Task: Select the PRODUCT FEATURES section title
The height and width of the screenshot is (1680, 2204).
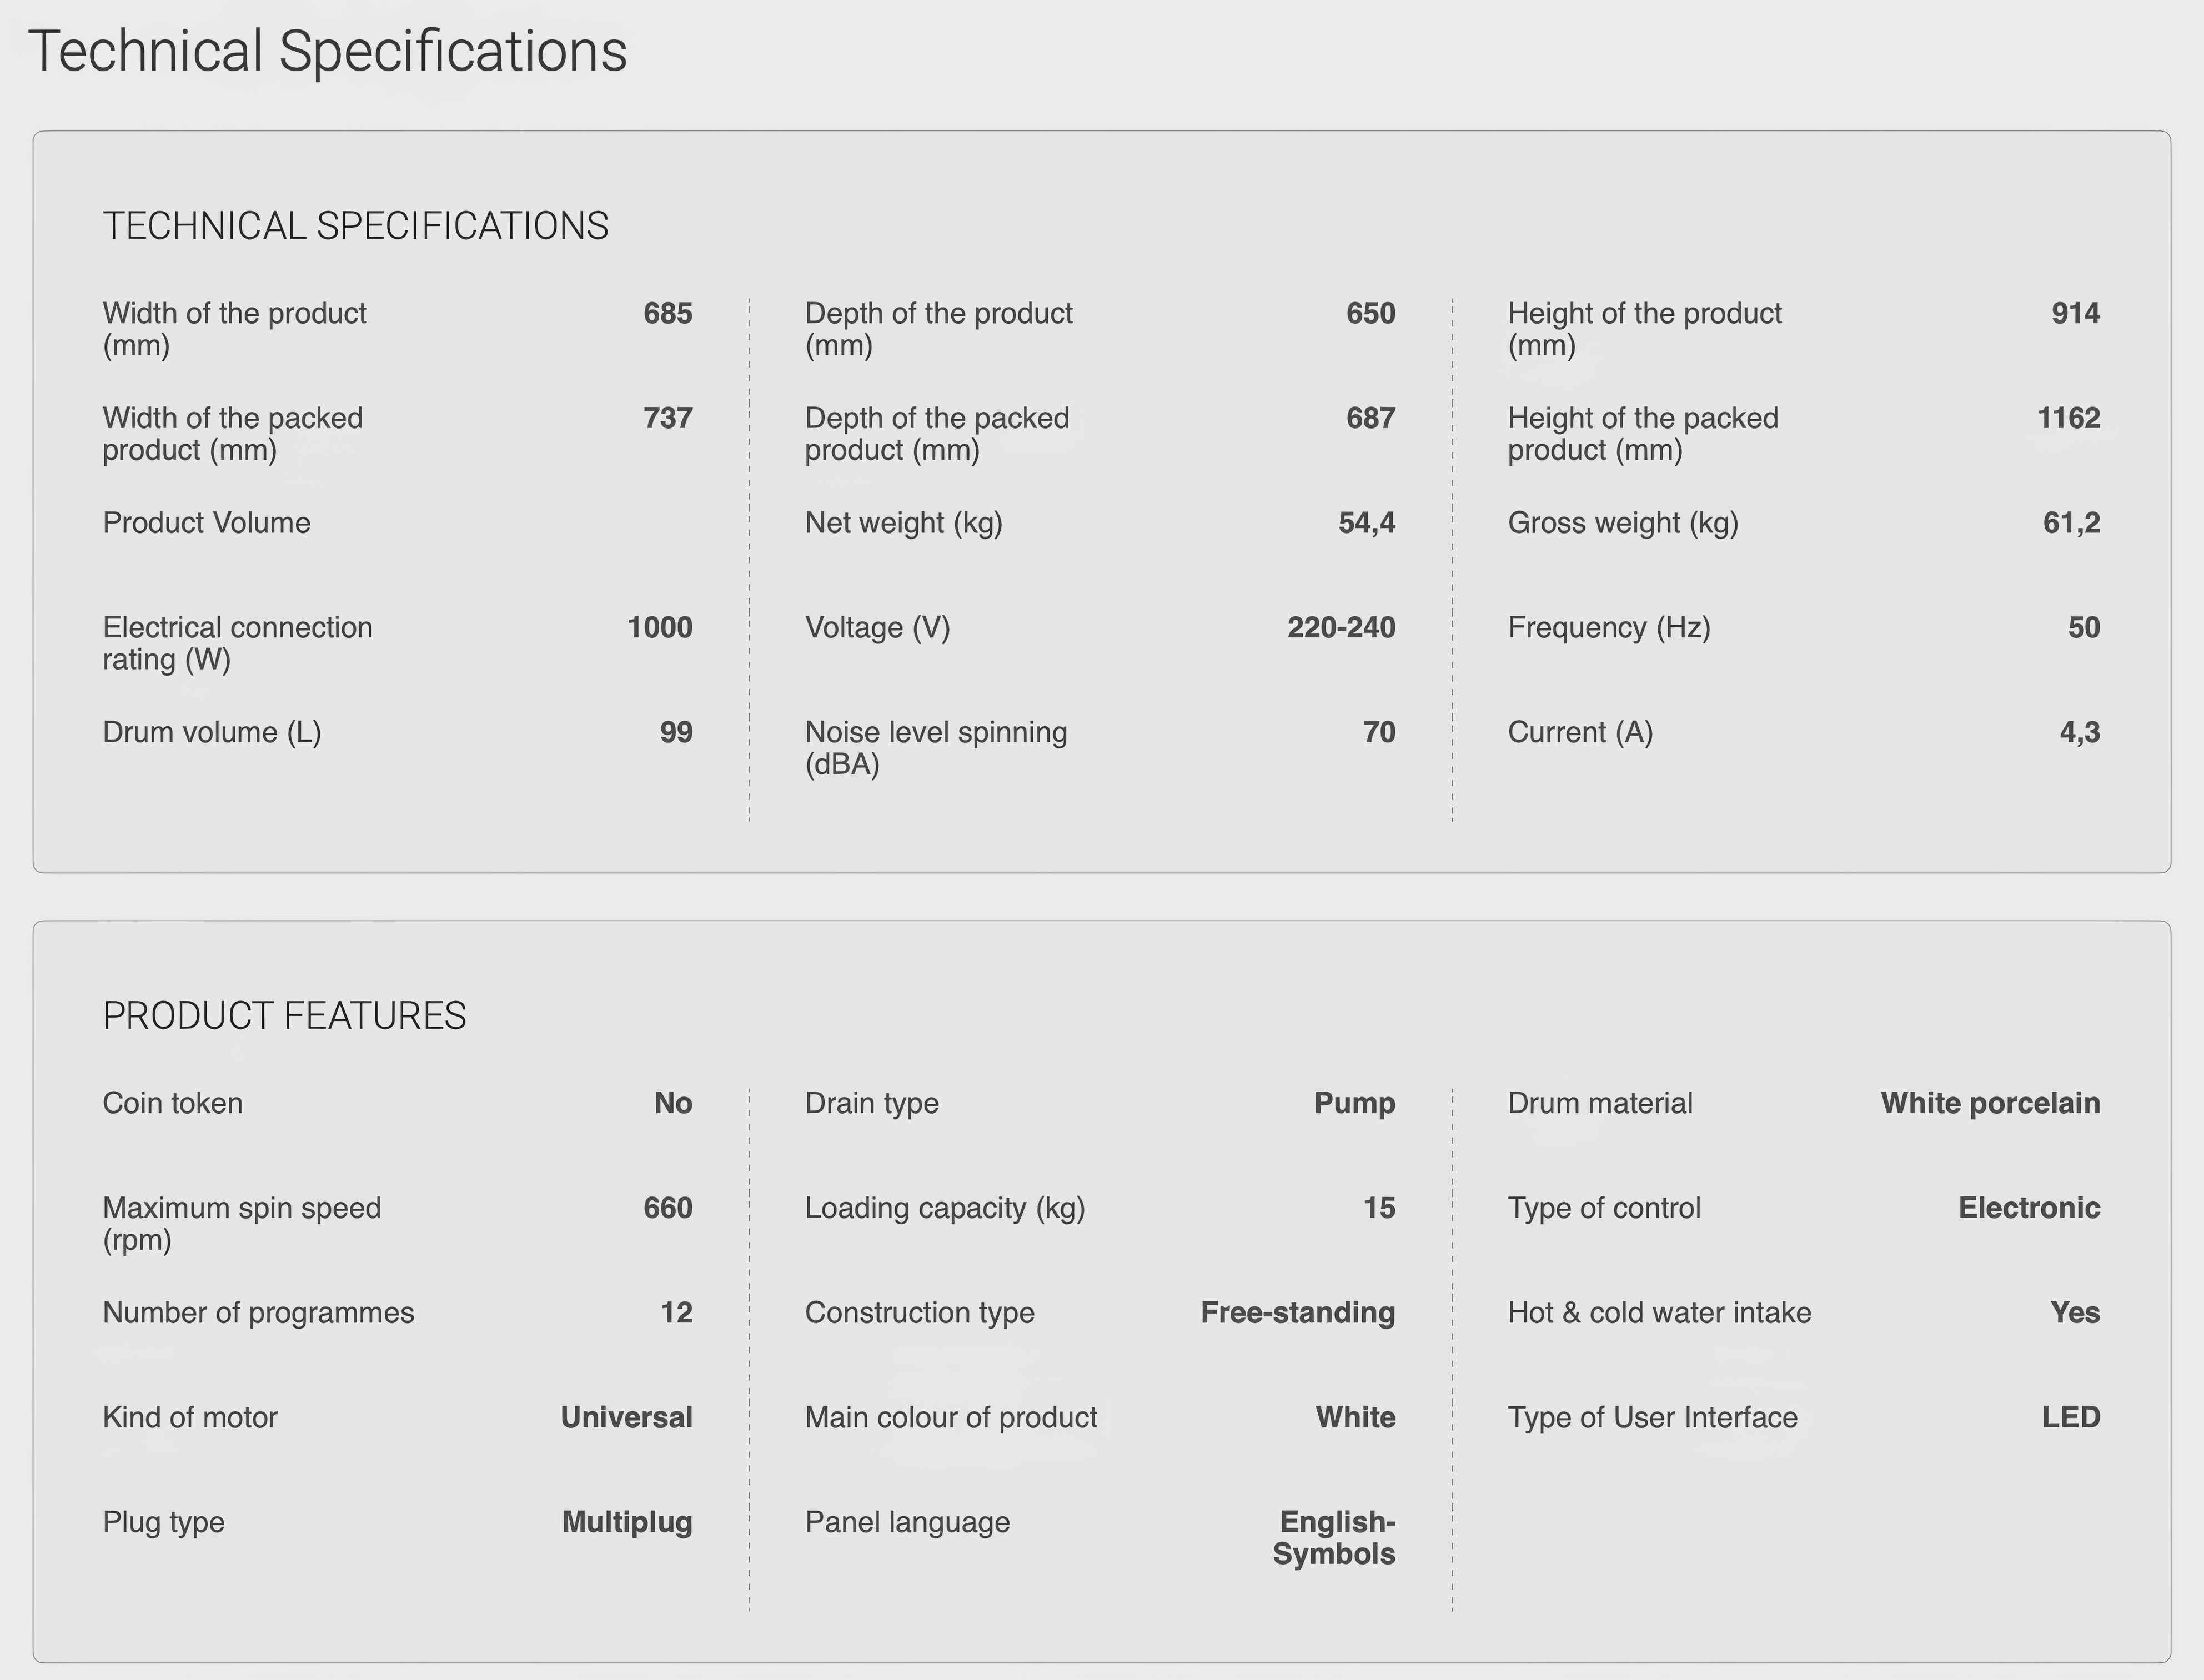Action: pos(284,1016)
